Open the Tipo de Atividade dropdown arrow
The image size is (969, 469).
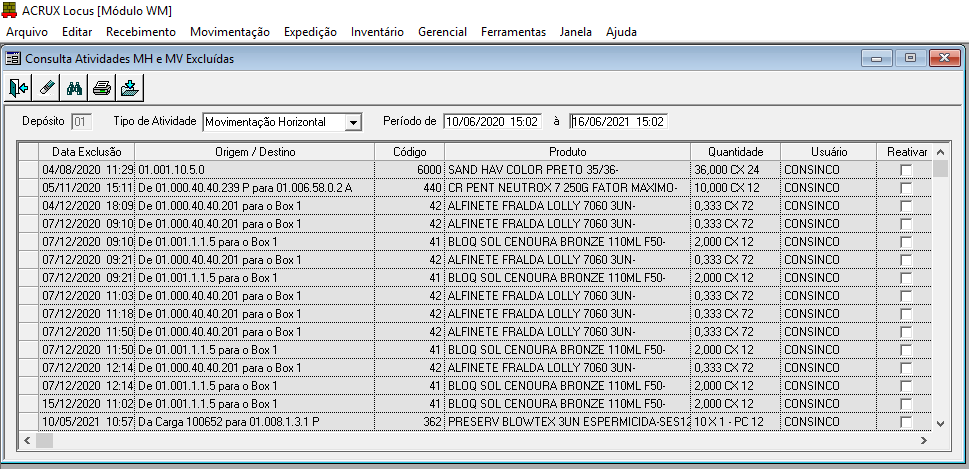click(x=352, y=122)
